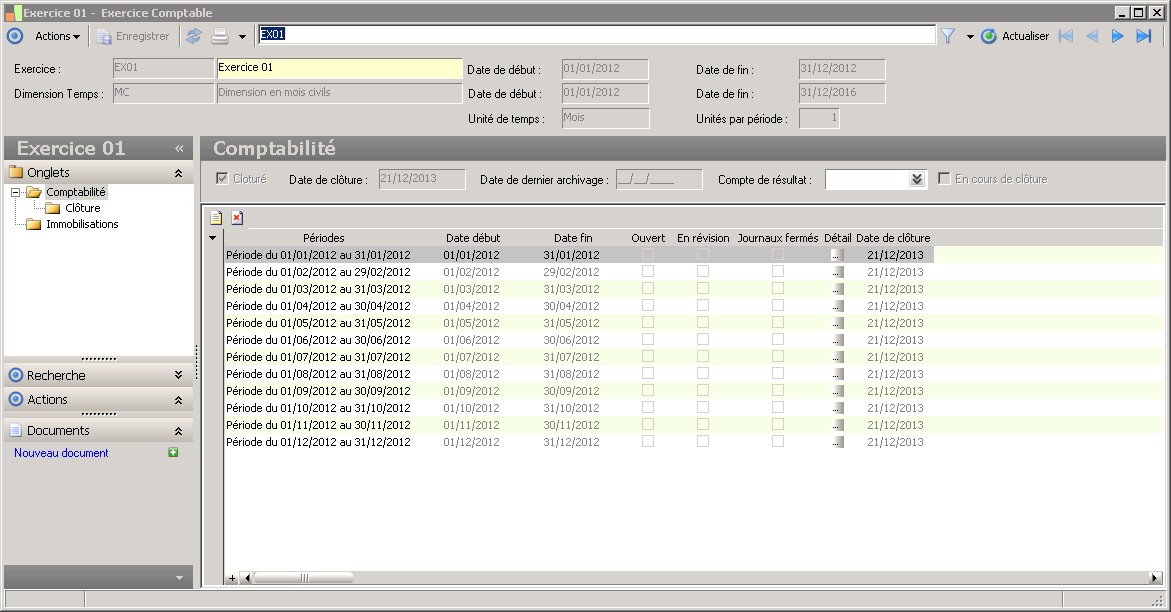This screenshot has width=1171, height=612.
Task: Enable the En cours de clôture checkbox
Action: pos(945,179)
